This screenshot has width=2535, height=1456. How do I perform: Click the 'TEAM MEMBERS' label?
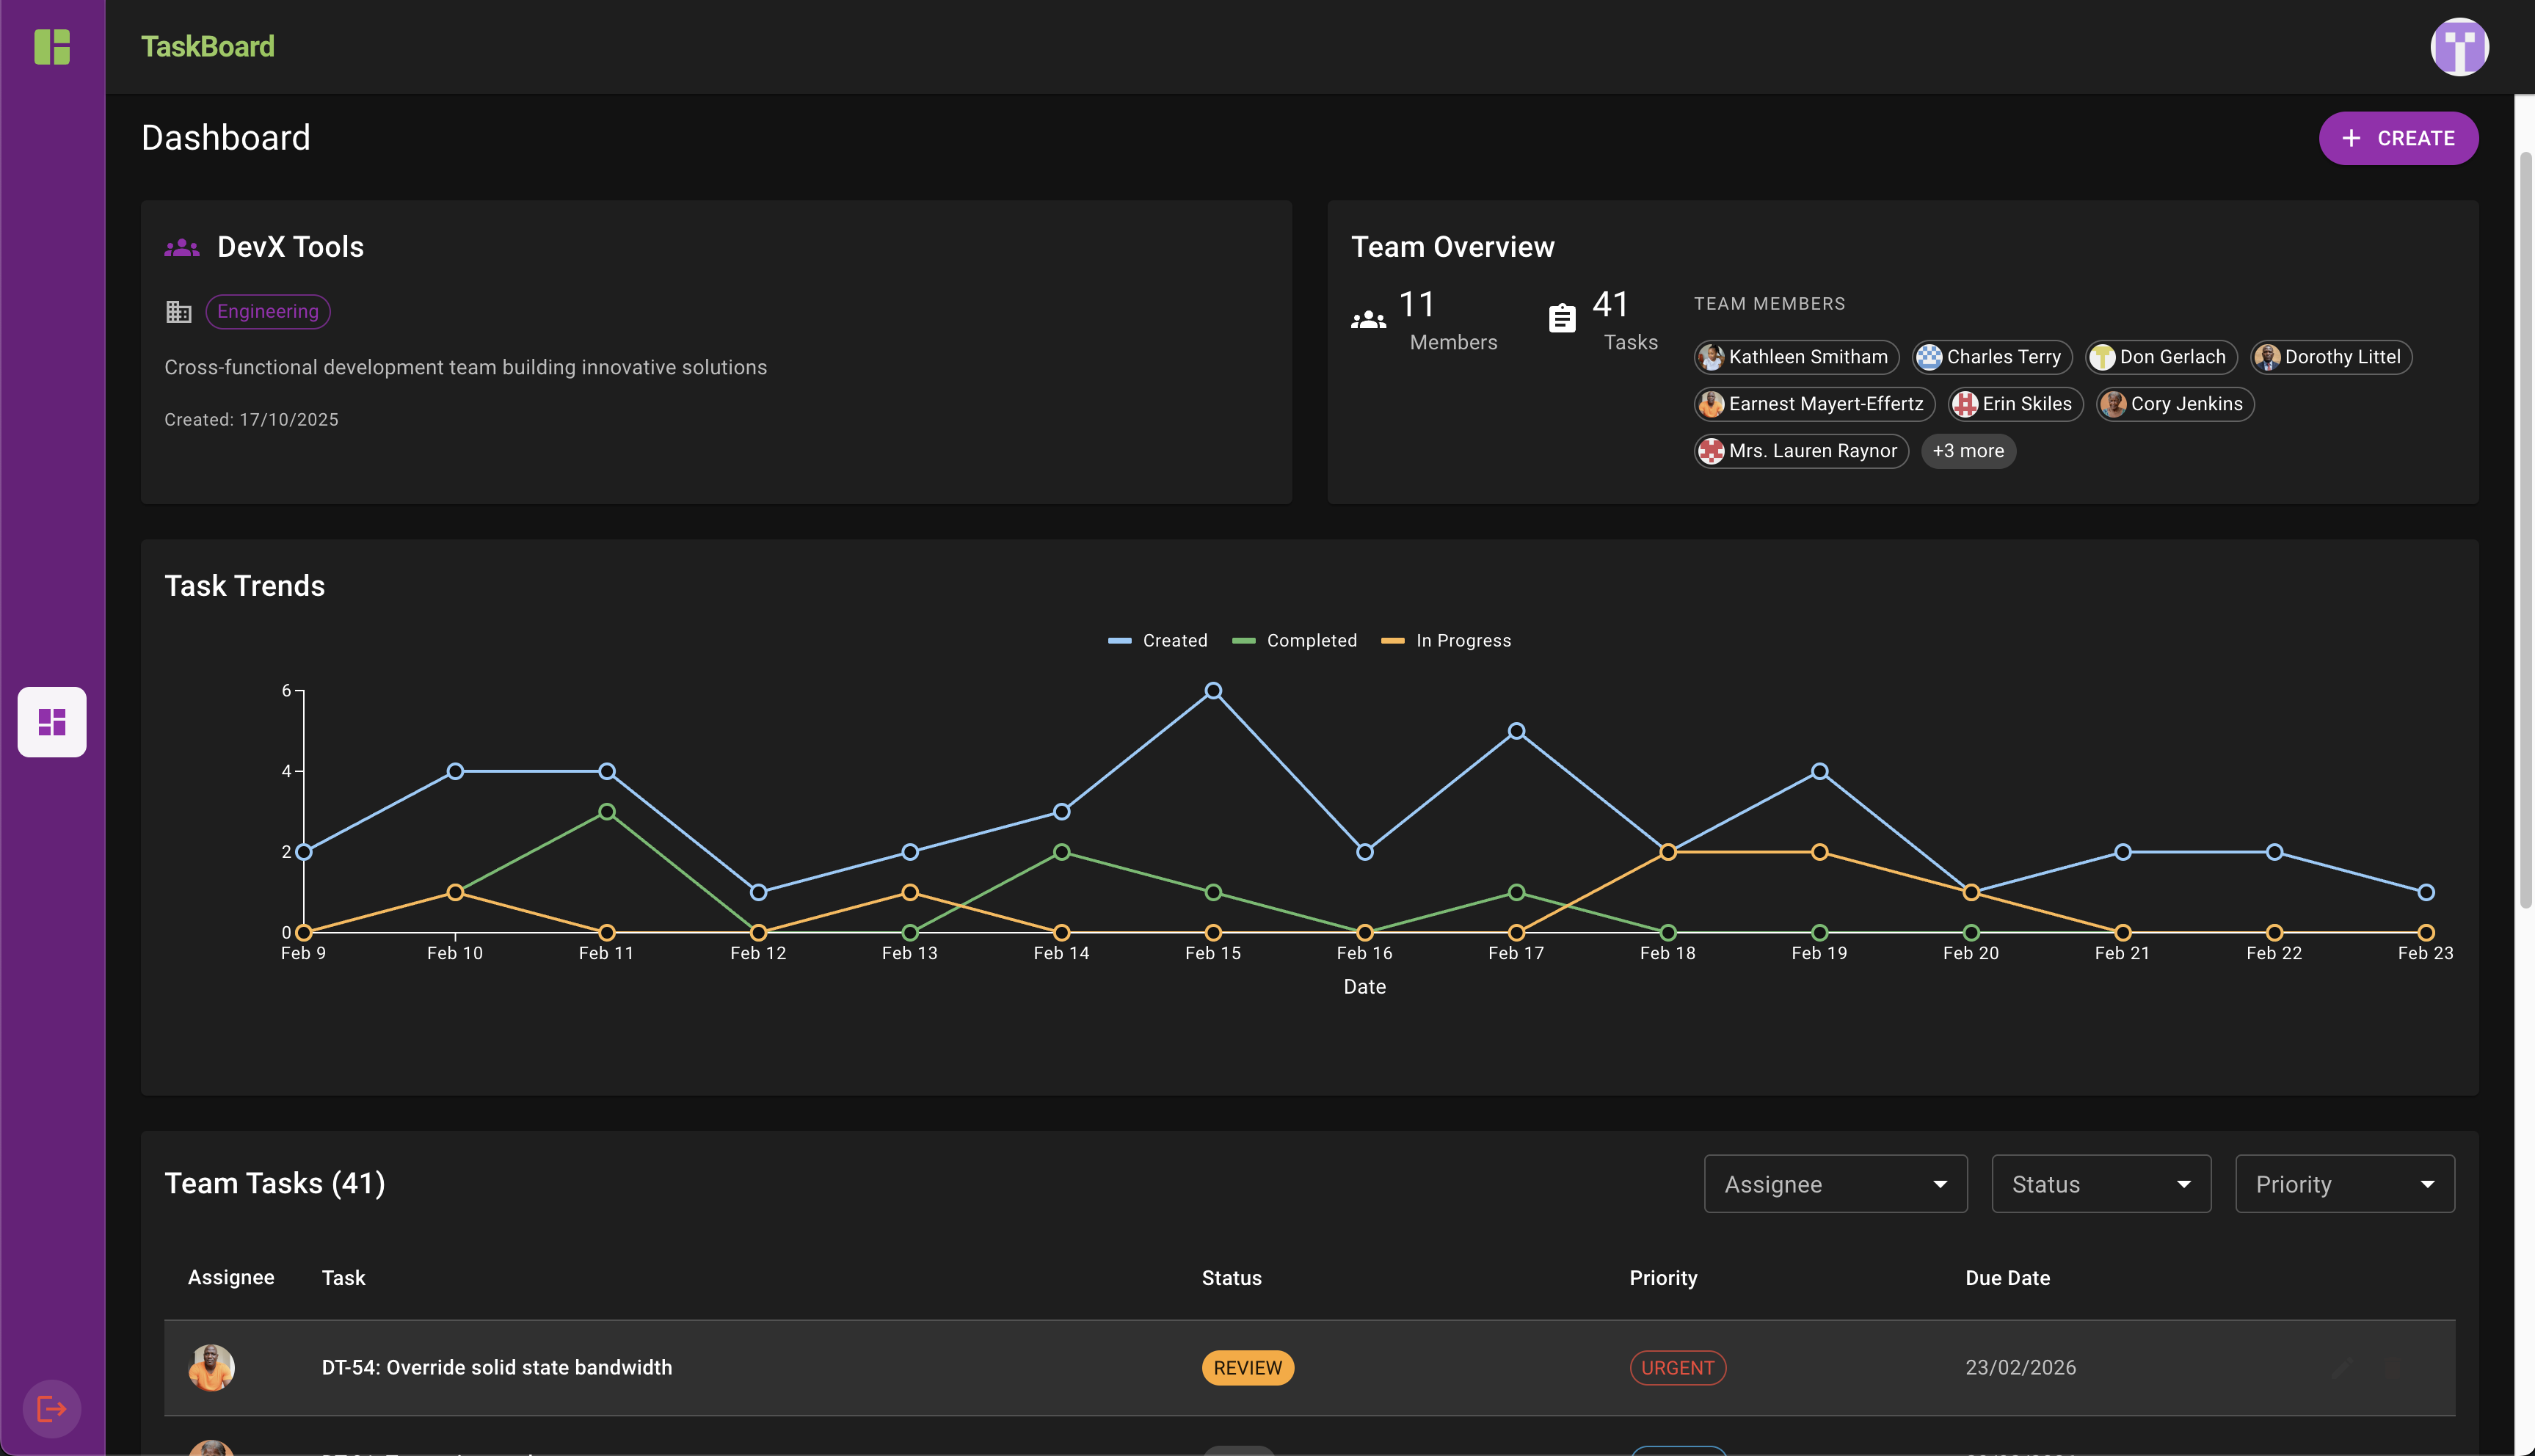click(x=1769, y=304)
